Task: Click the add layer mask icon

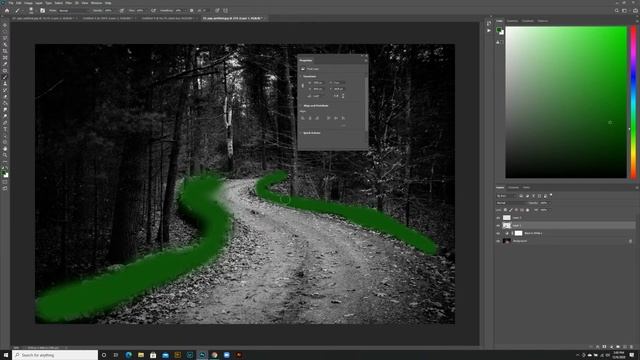Action: pyautogui.click(x=604, y=347)
